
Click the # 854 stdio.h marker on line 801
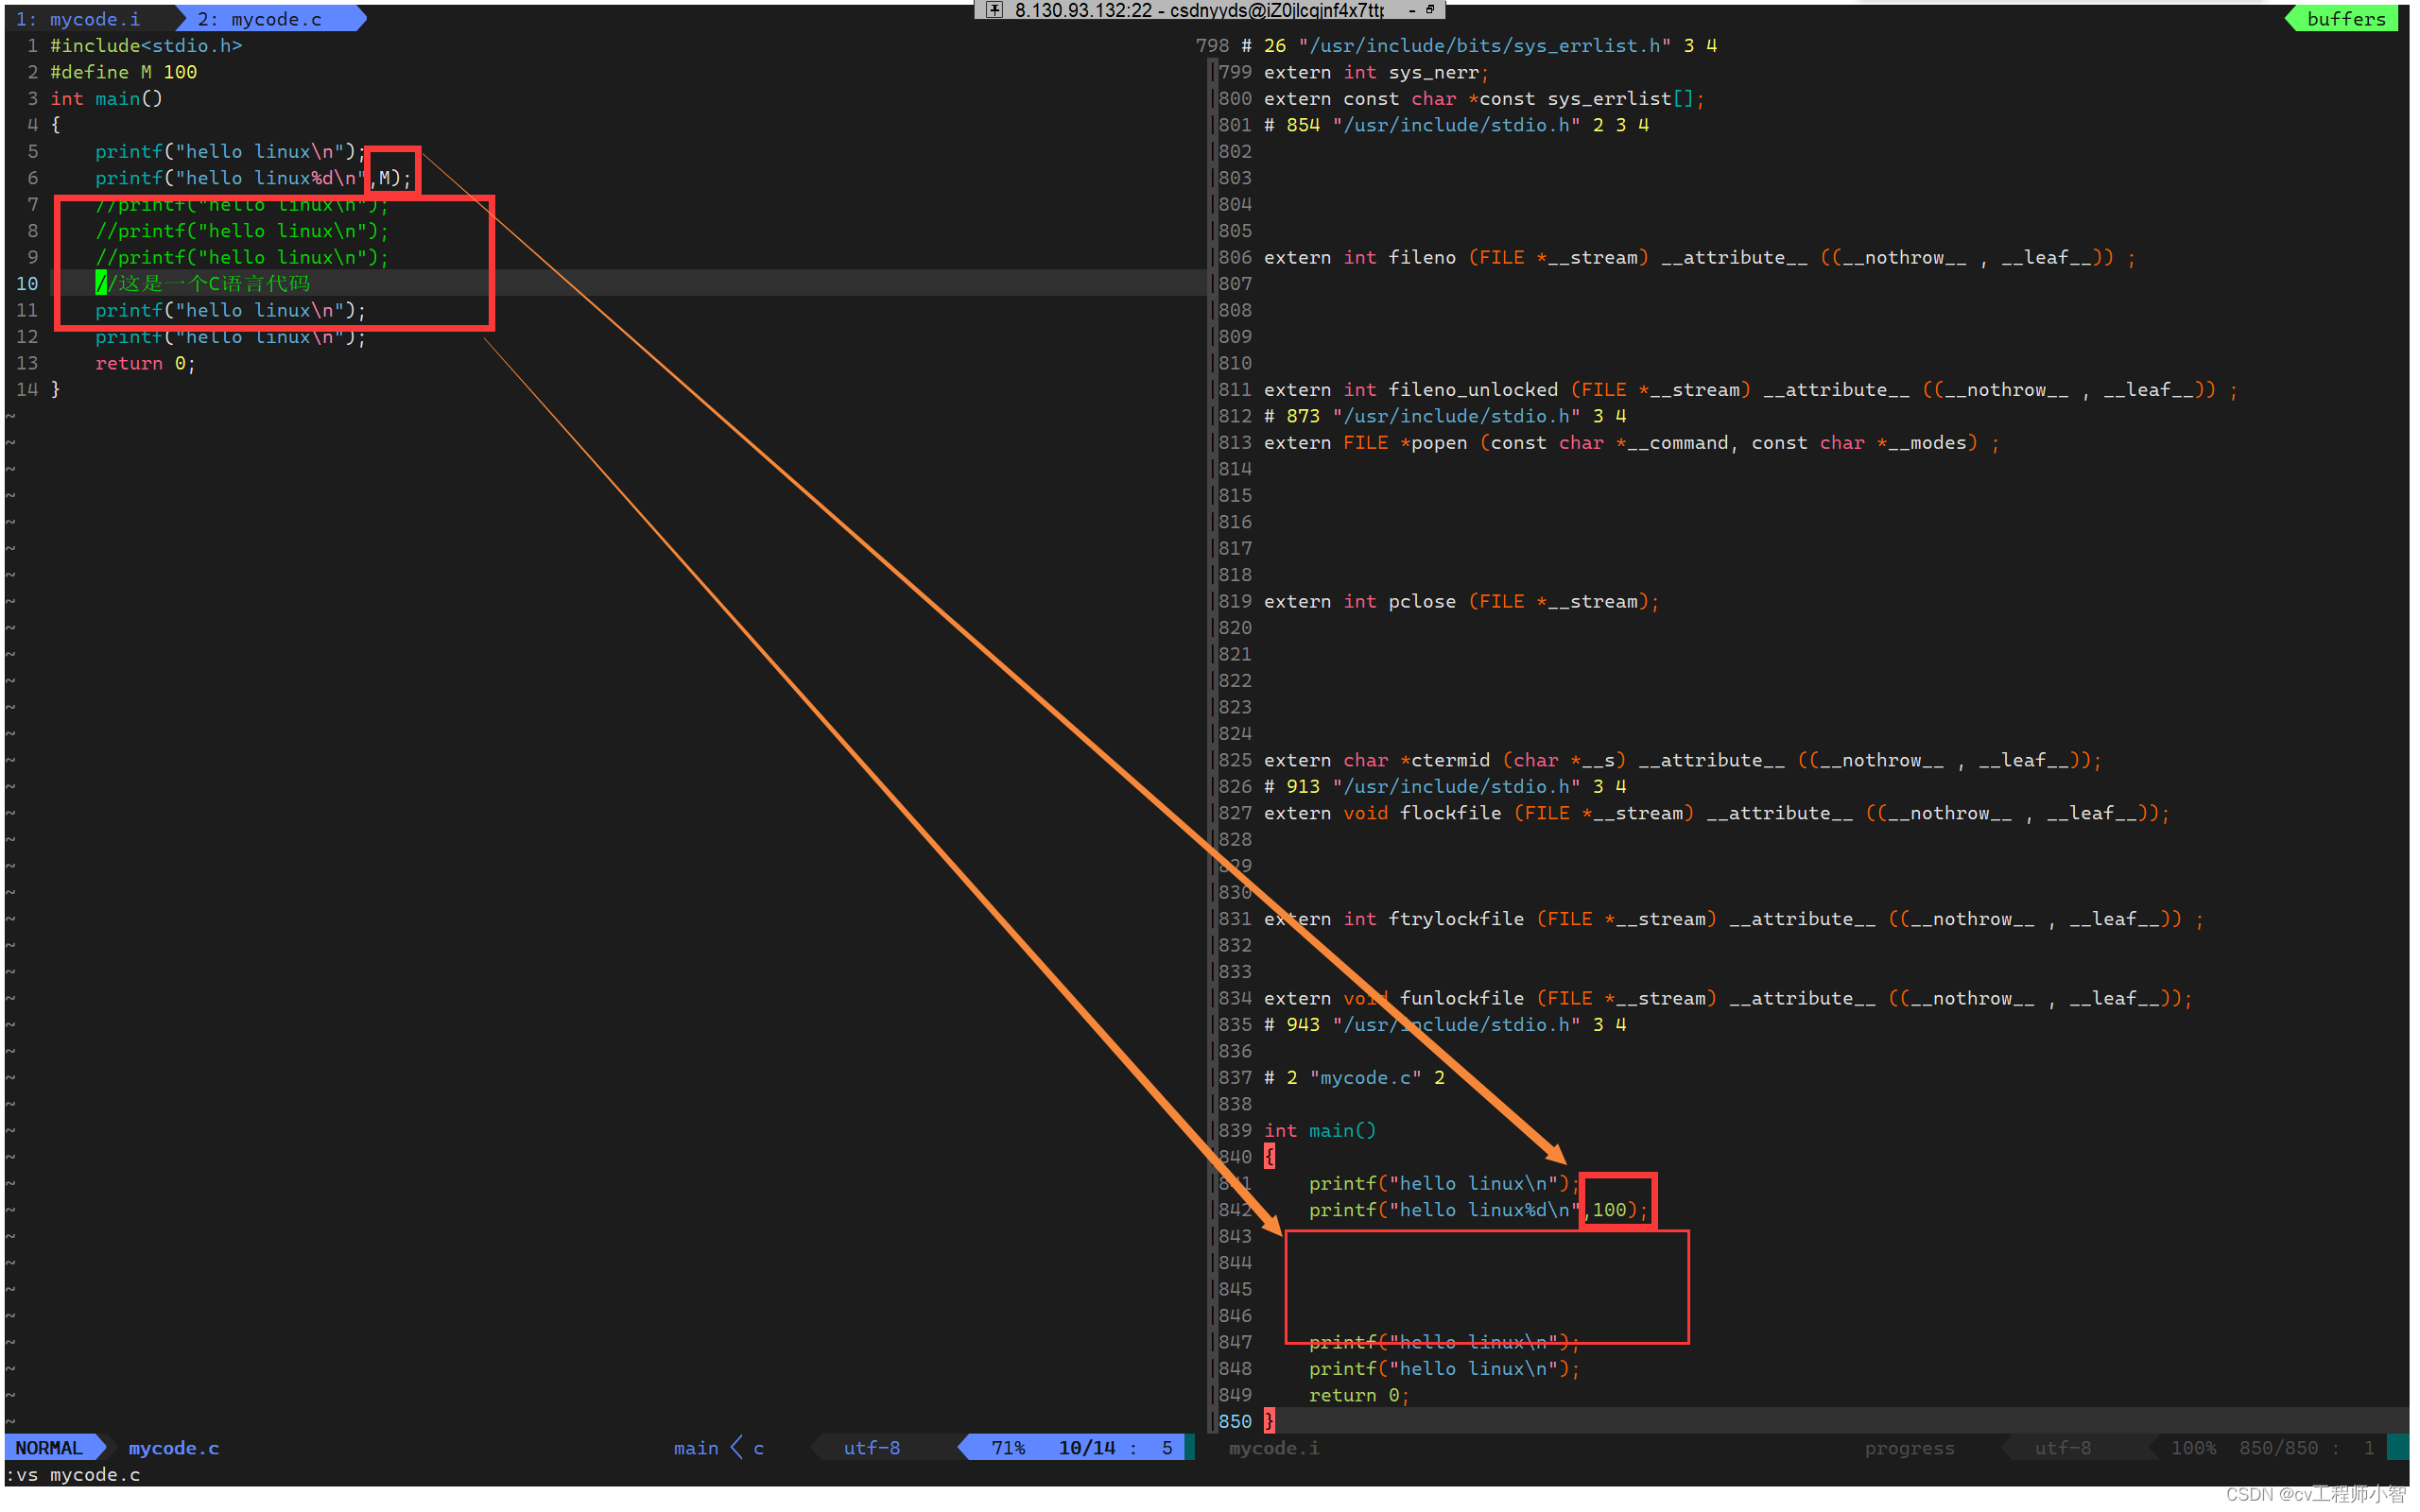pyautogui.click(x=1456, y=125)
